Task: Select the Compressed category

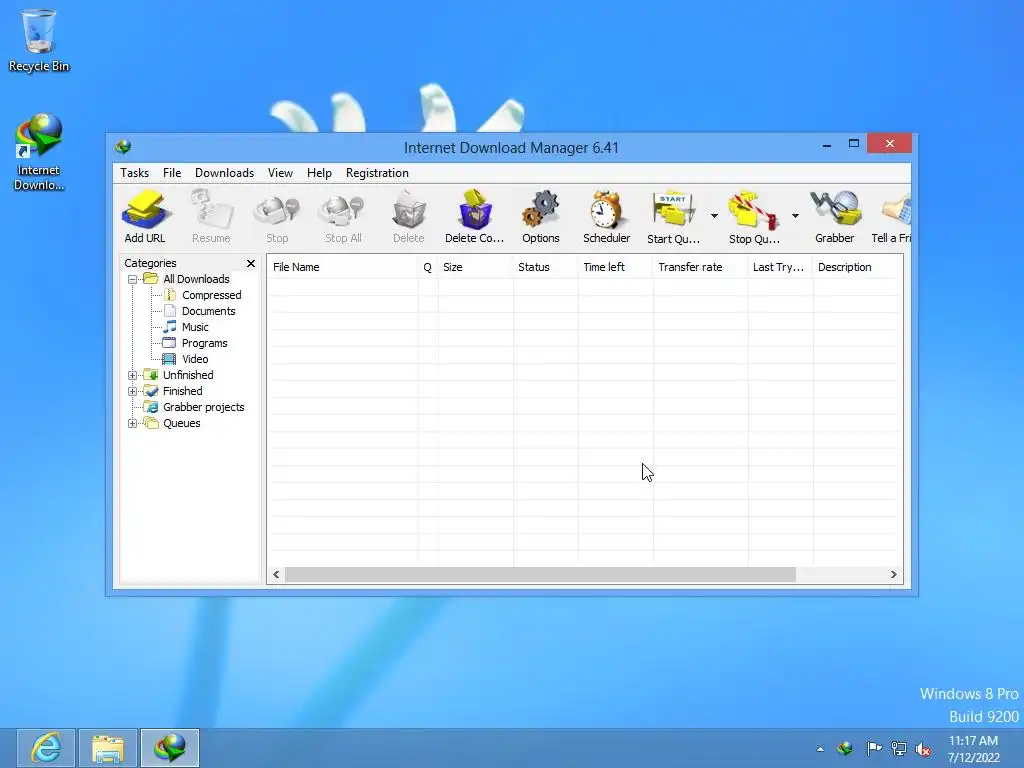Action: point(212,295)
